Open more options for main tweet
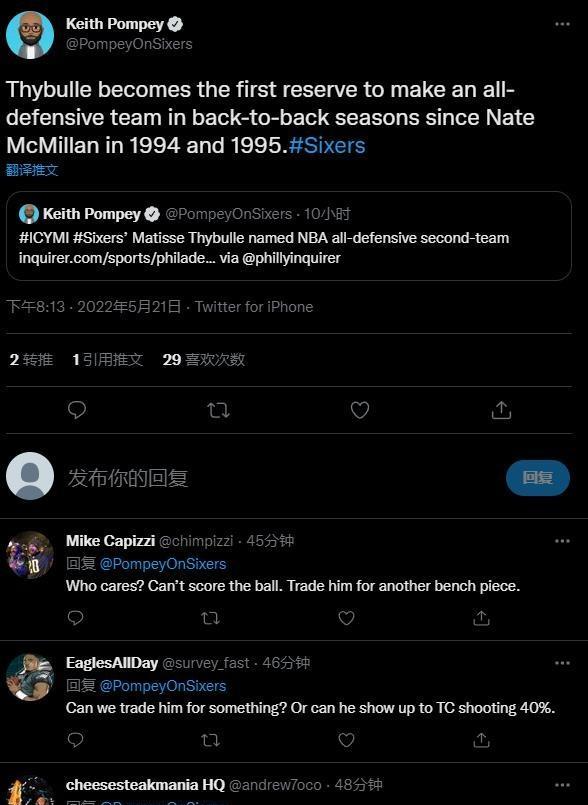The image size is (588, 805). (x=562, y=24)
